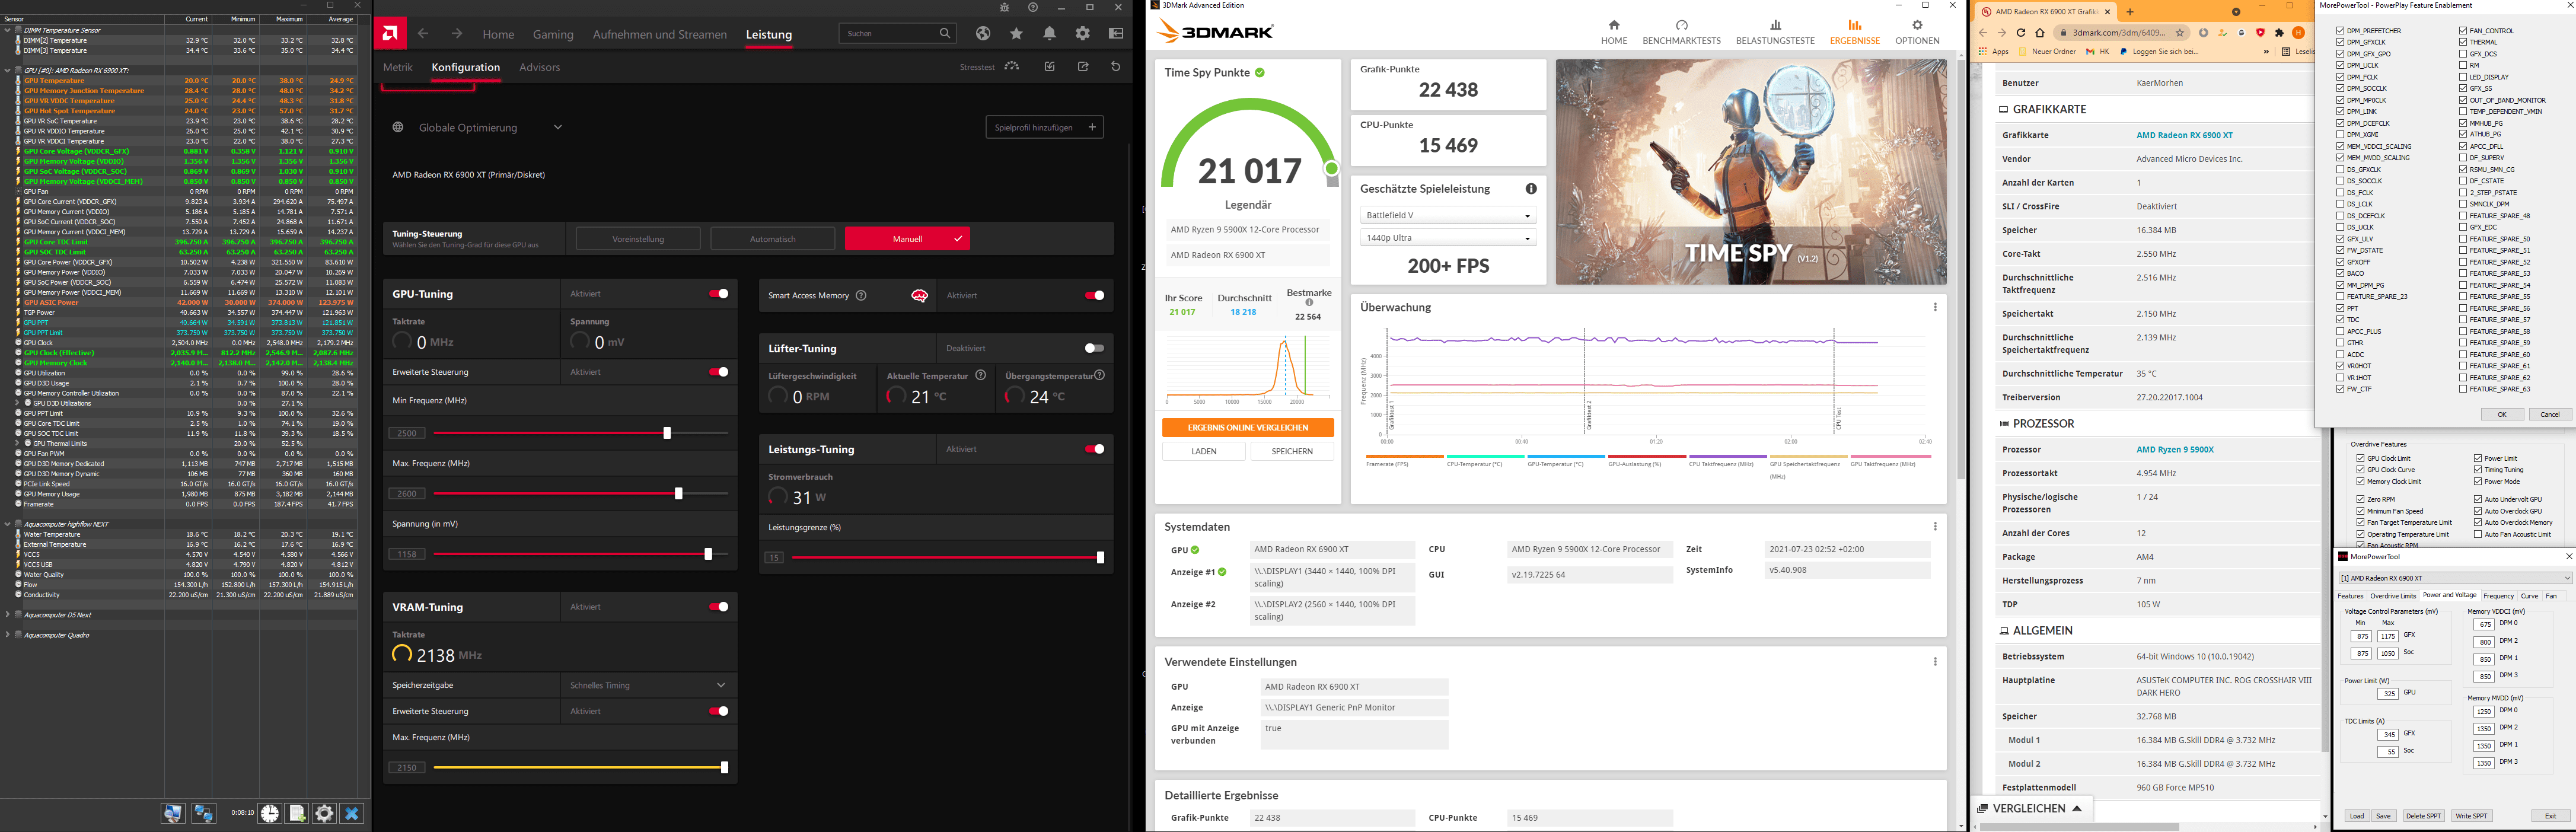Click the search magnifier in Radeon Software
The image size is (2576, 832).
click(x=944, y=34)
